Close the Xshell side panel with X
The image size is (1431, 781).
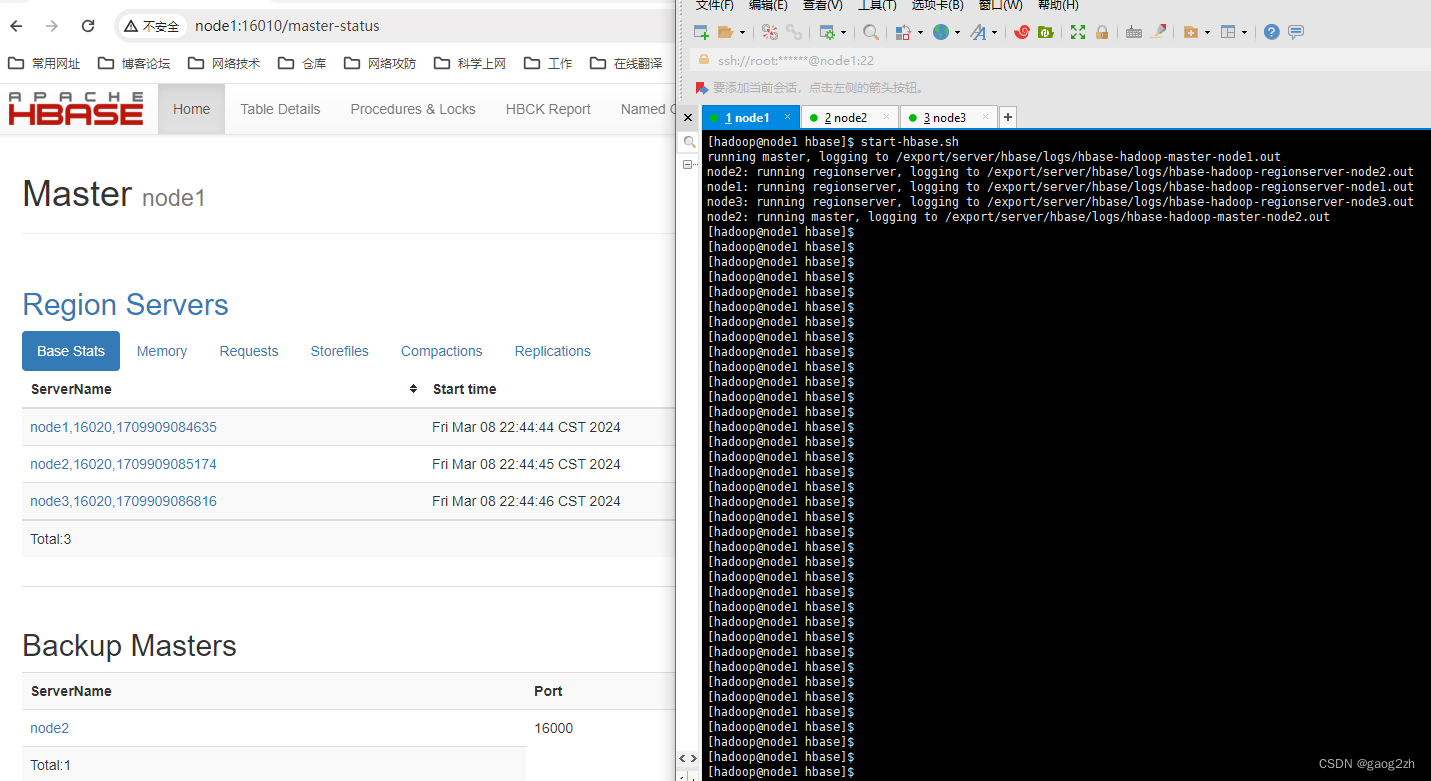click(x=688, y=118)
